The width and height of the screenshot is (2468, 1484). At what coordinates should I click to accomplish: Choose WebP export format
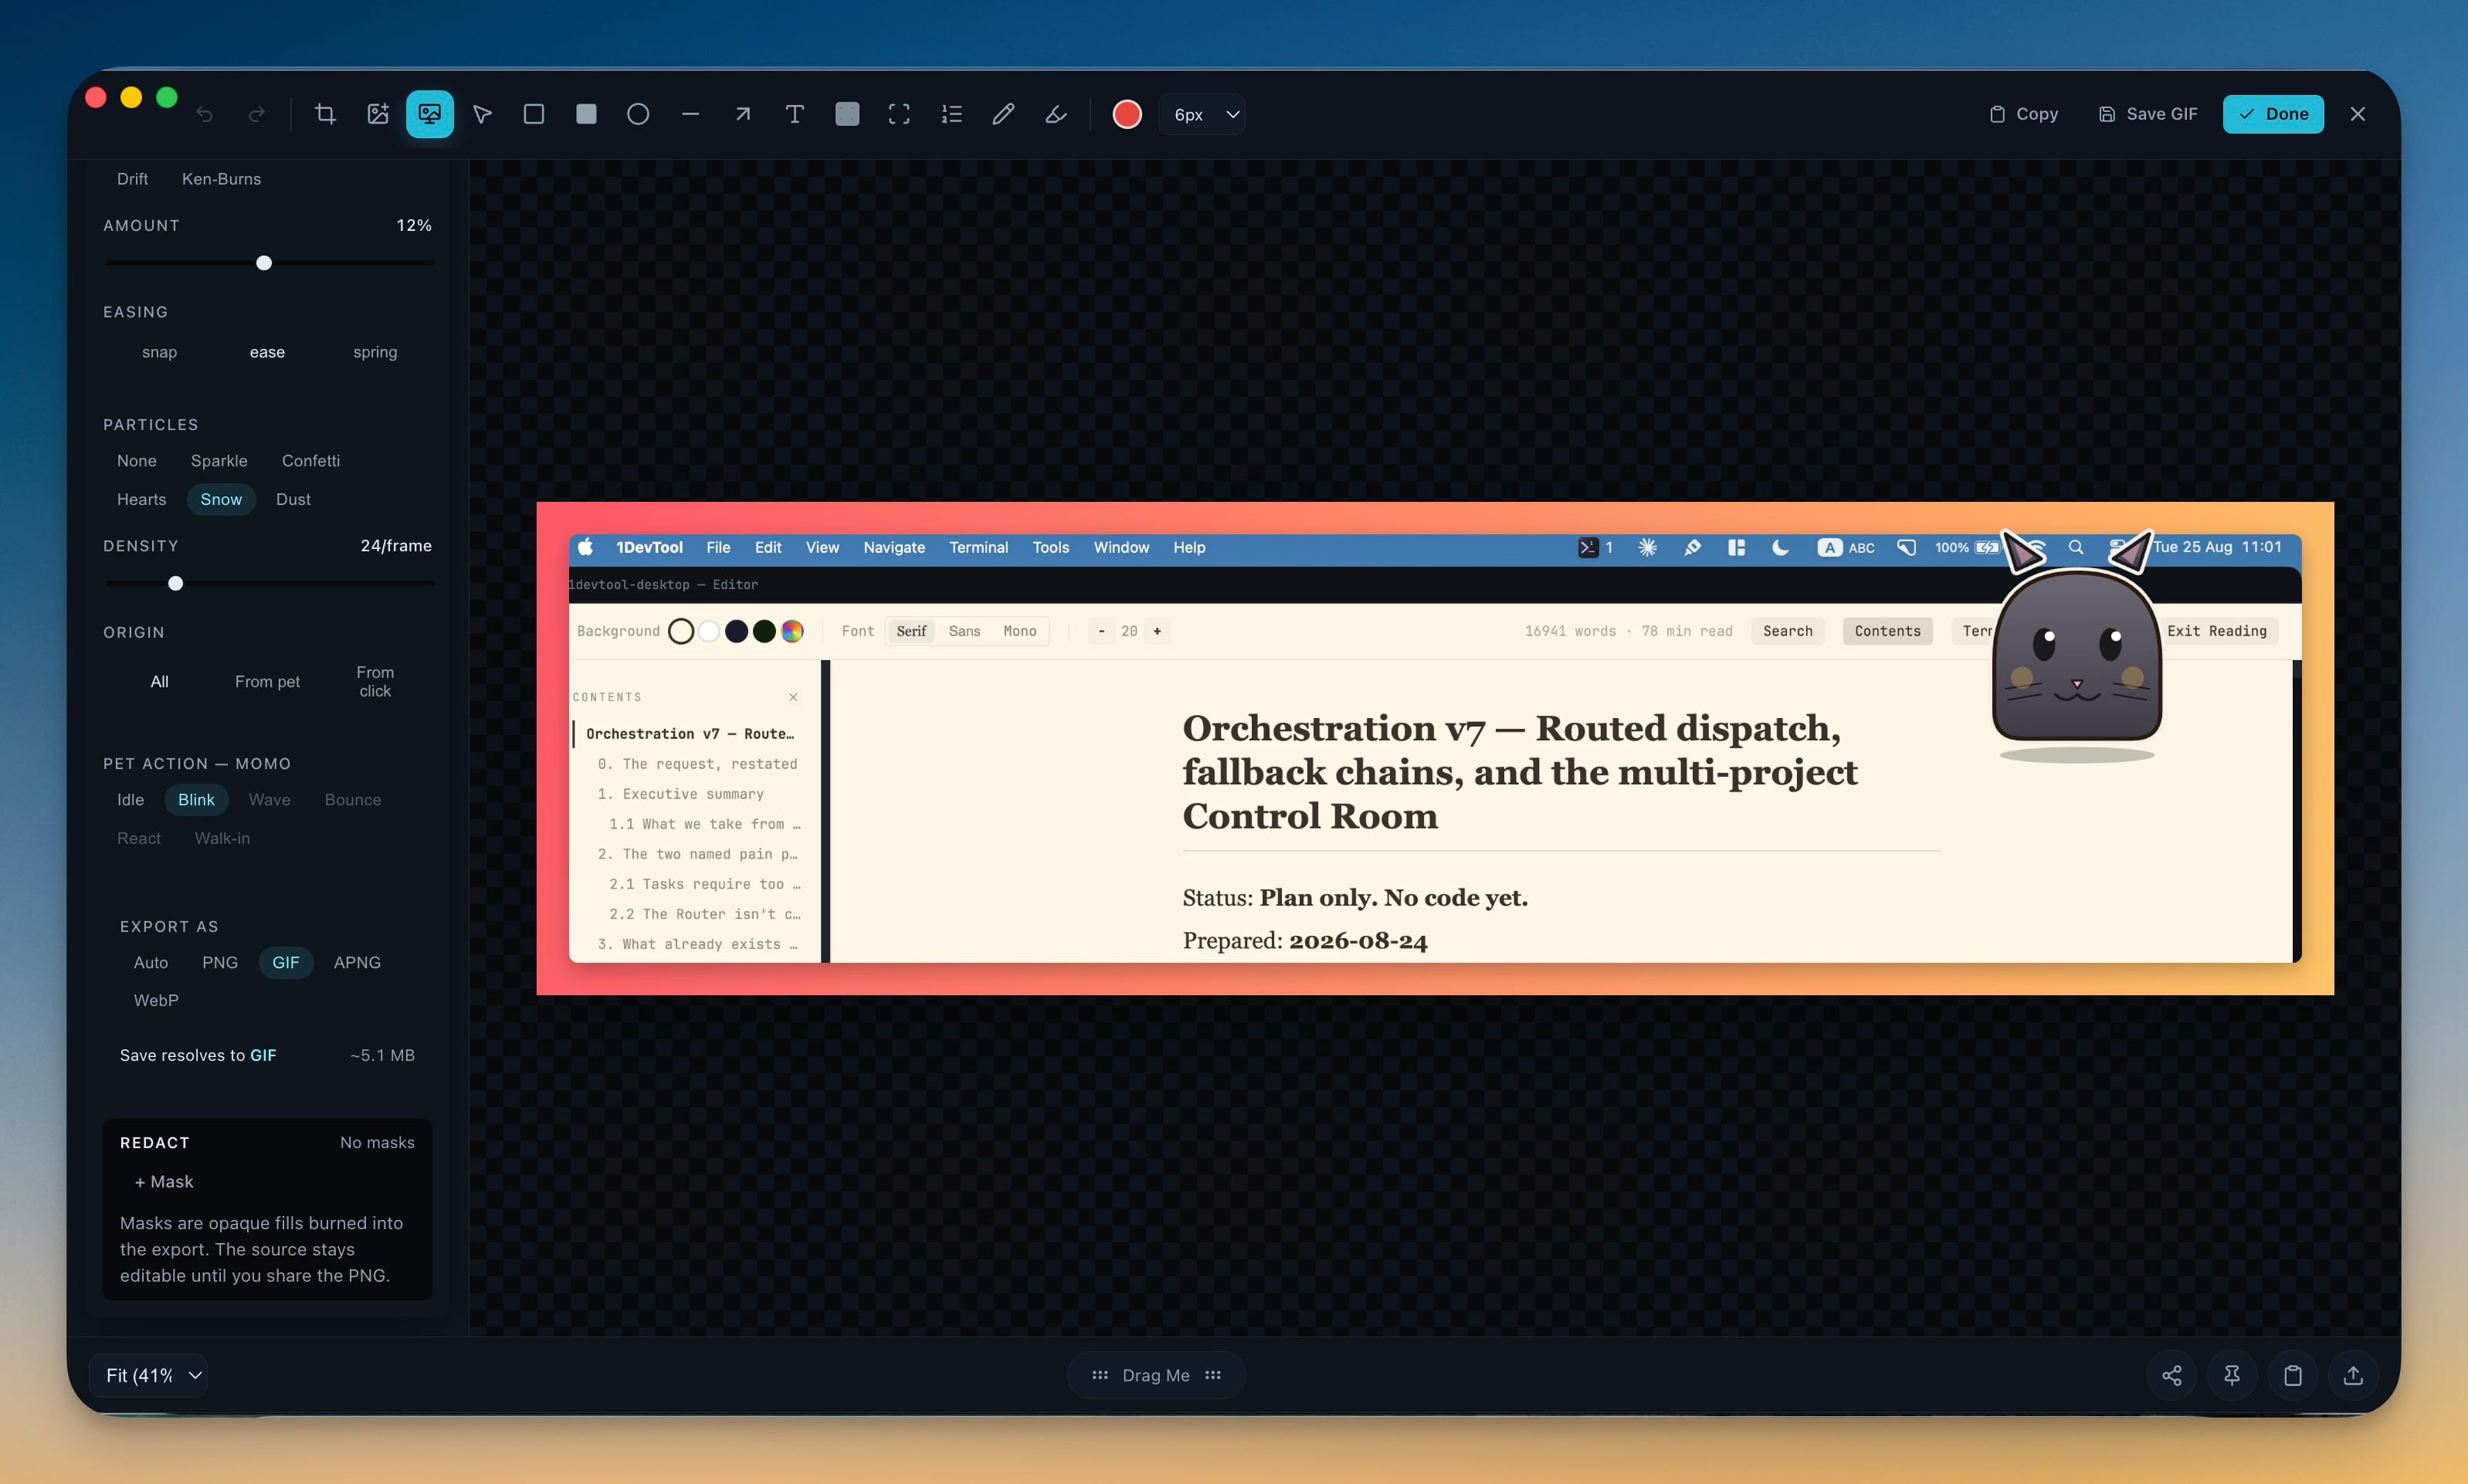point(156,1000)
